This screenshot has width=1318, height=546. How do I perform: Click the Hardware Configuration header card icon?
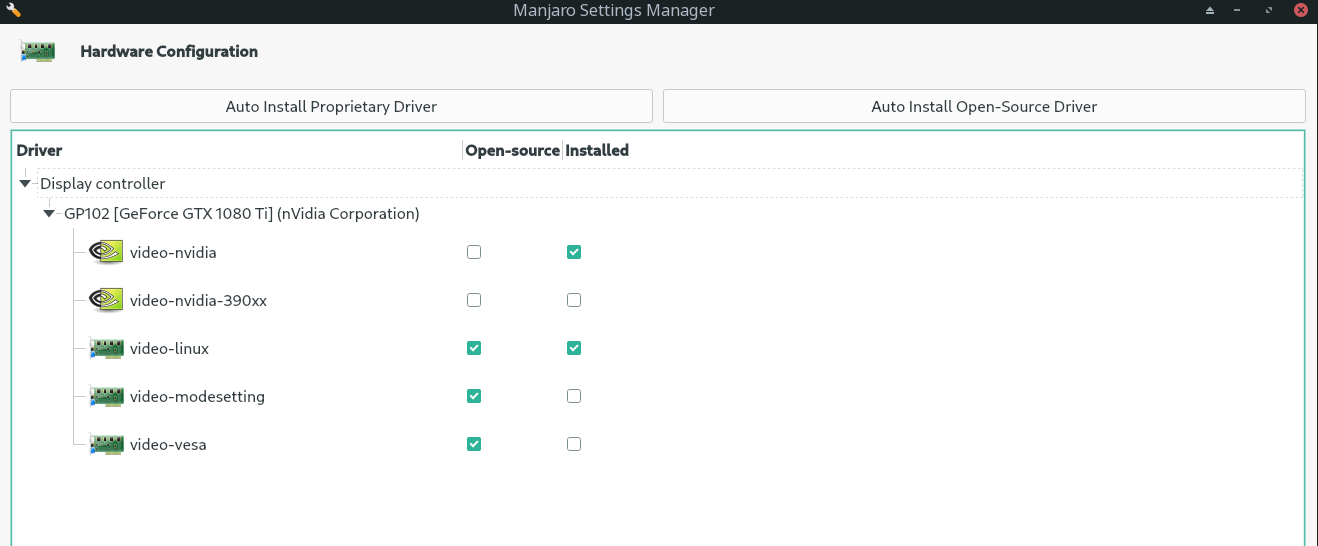tap(37, 51)
